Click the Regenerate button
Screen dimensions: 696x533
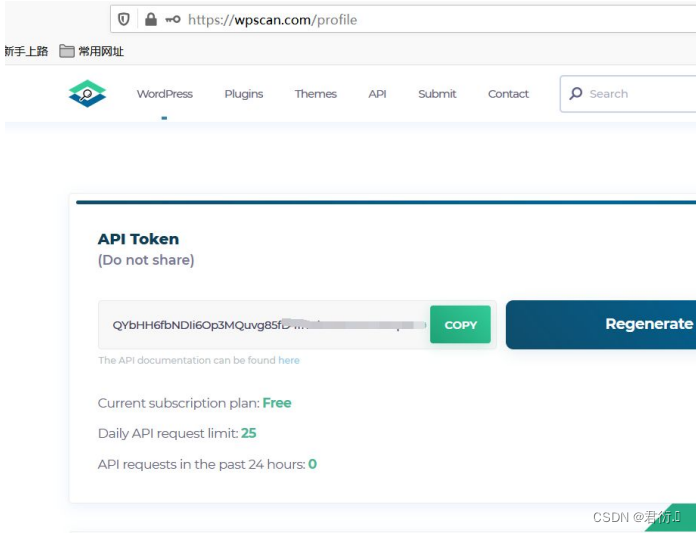tap(601, 324)
